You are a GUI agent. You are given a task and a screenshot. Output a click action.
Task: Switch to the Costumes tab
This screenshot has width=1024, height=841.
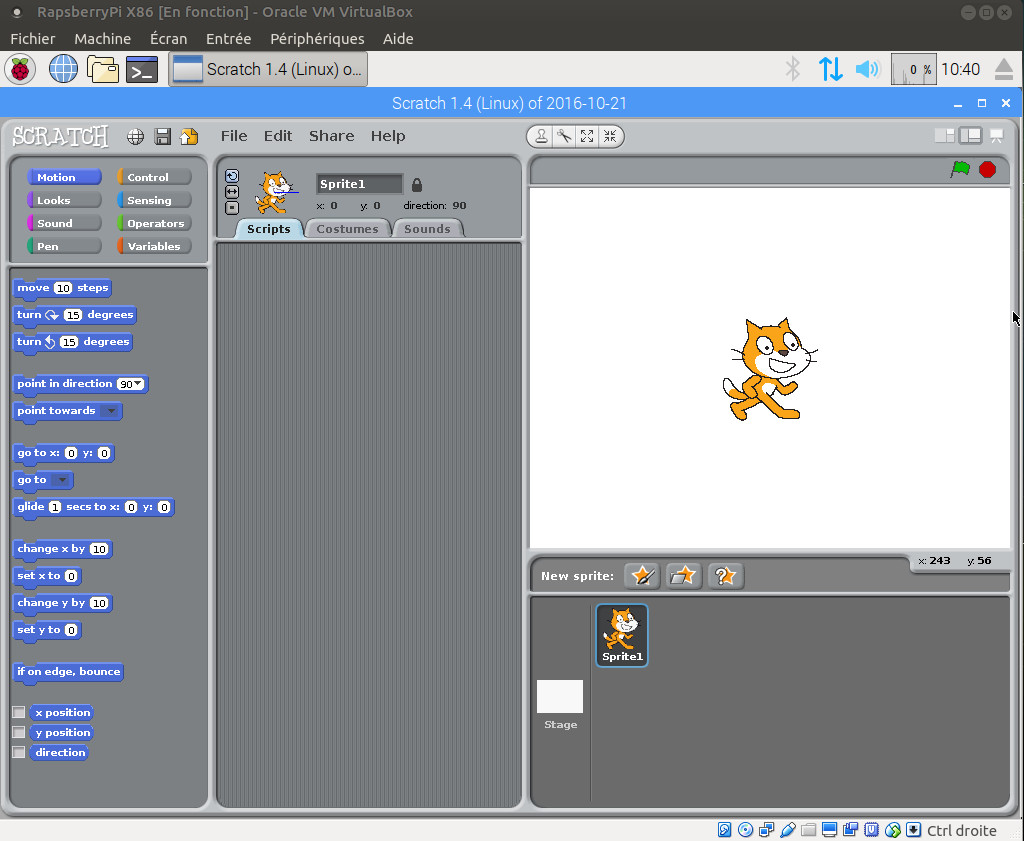click(x=347, y=229)
